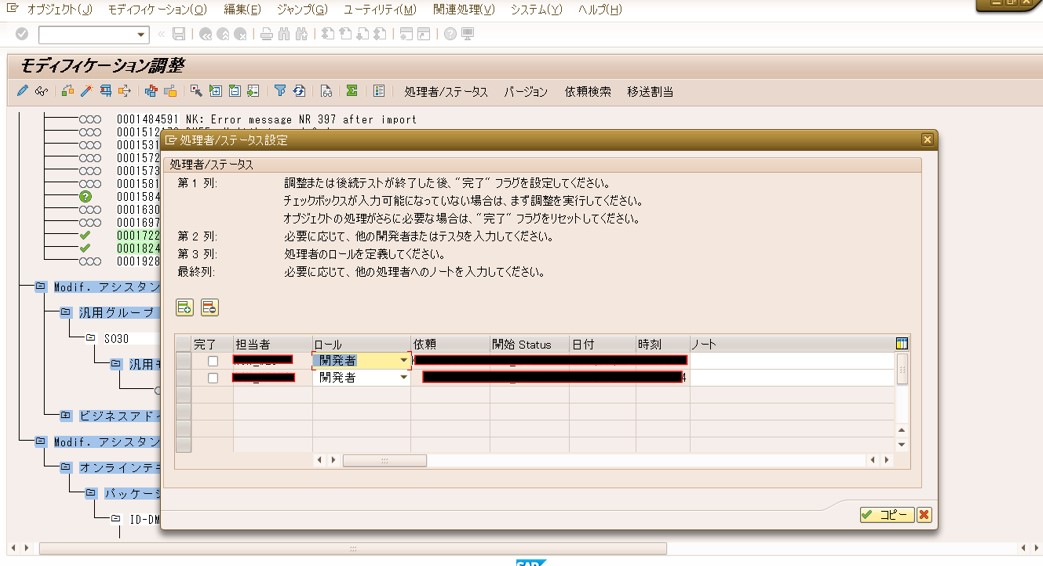
Task: Open the ロール dropdown in first row
Action: pyautogui.click(x=404, y=361)
